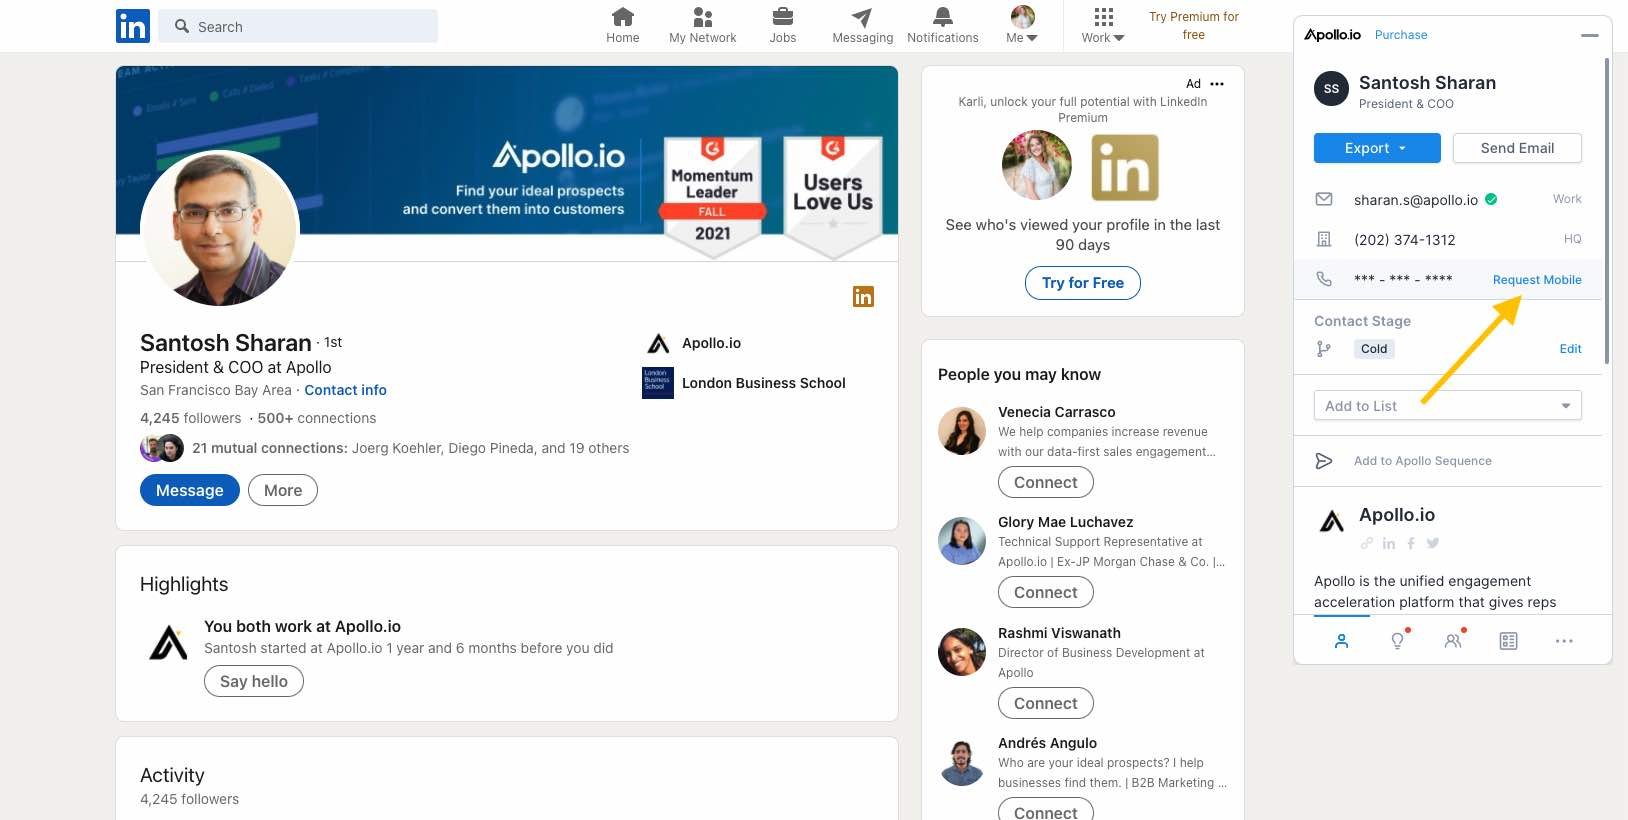This screenshot has height=820, width=1628.
Task: Connect with Venecia Carrasco
Action: point(1046,482)
